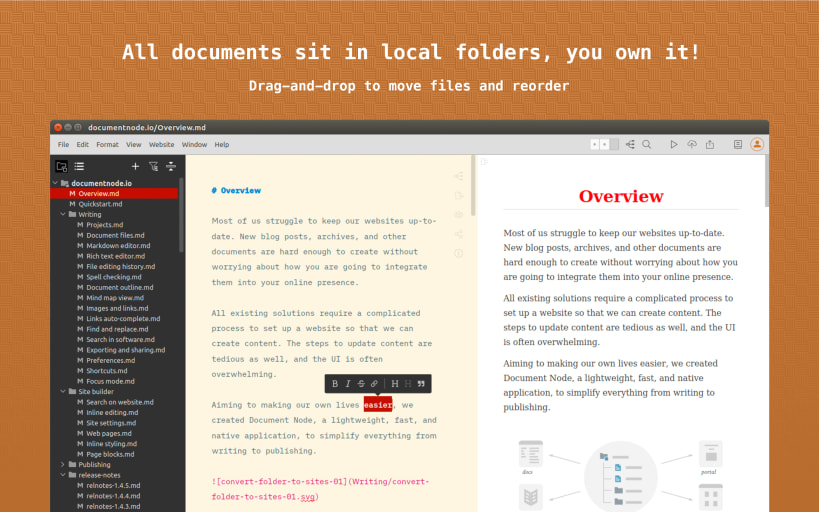Open the sidebar filter icon

(x=154, y=167)
